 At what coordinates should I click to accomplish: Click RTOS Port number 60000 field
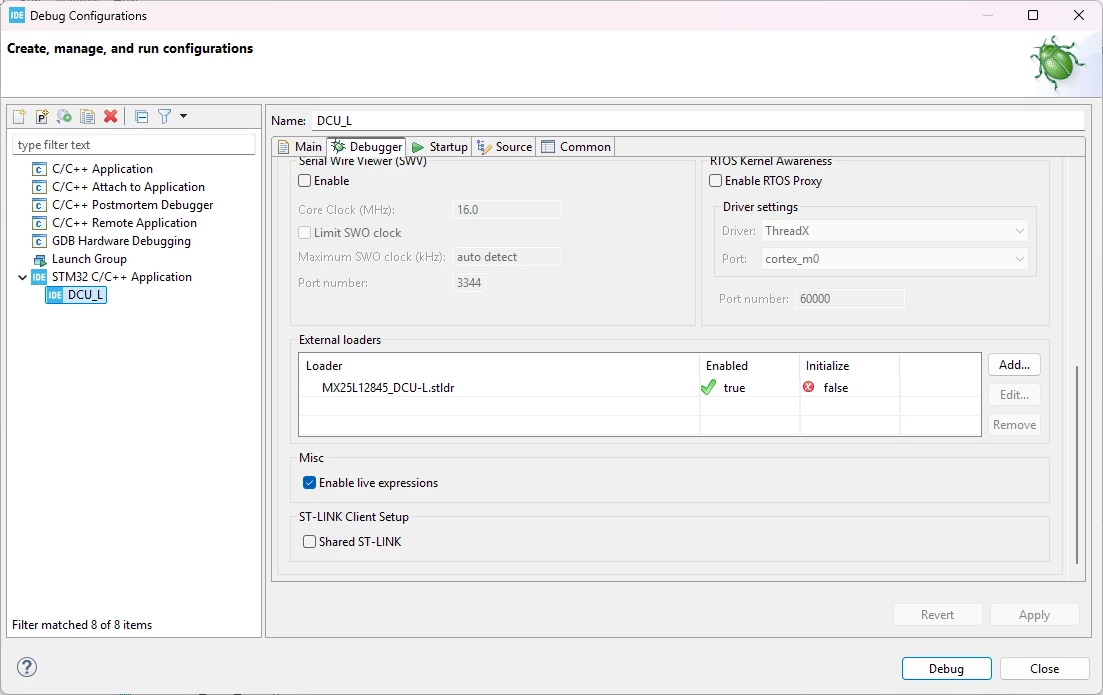click(850, 299)
